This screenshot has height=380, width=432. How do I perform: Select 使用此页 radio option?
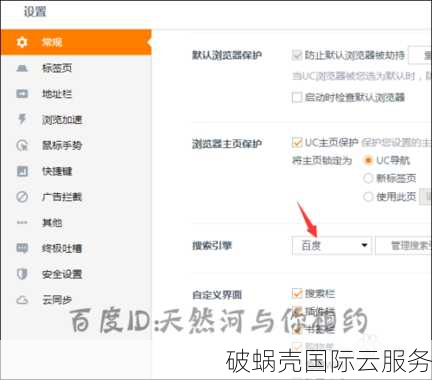[368, 197]
